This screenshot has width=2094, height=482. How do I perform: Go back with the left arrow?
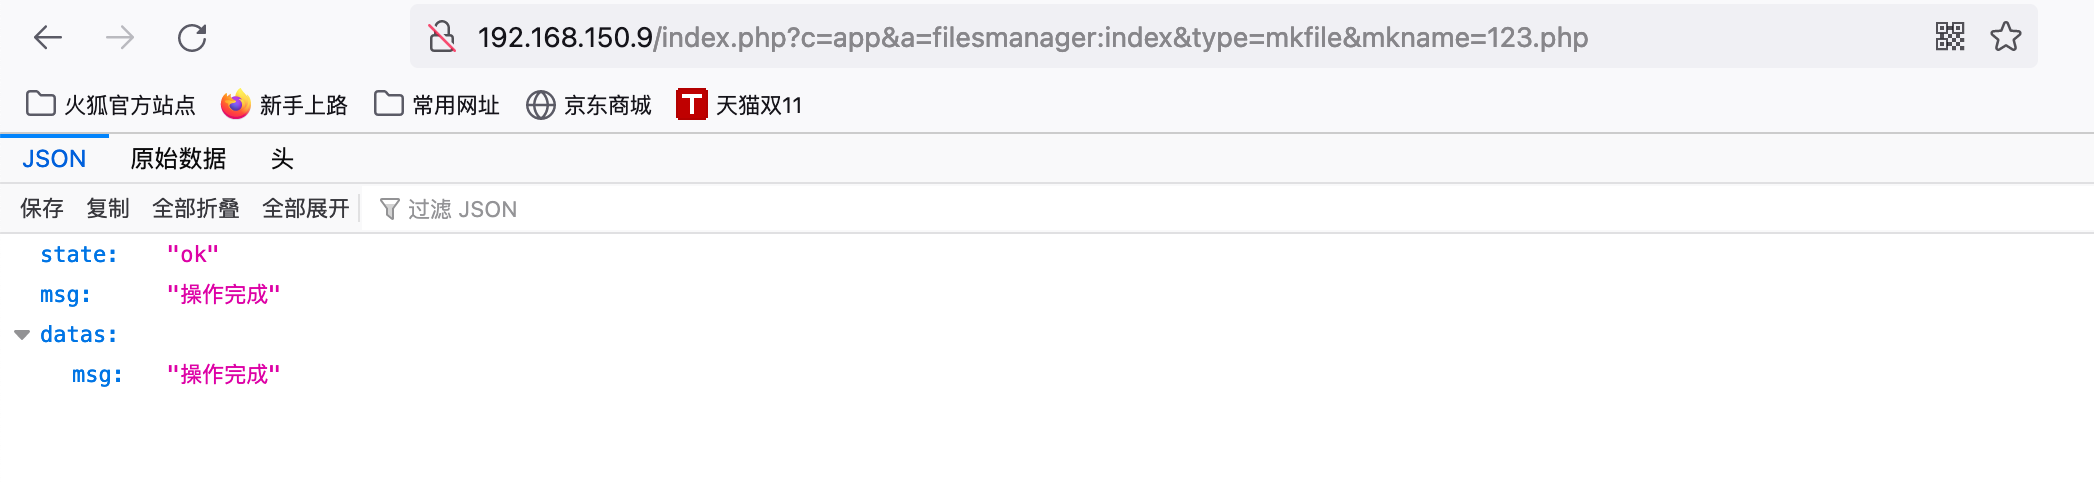(x=48, y=38)
